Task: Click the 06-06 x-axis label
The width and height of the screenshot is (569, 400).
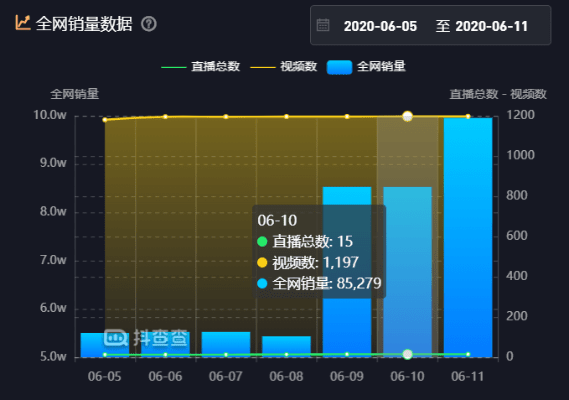Action: coord(165,376)
